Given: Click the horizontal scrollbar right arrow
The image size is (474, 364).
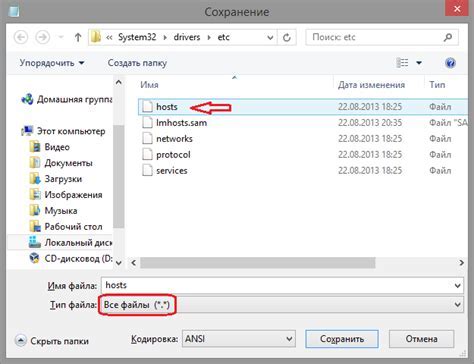Looking at the screenshot, I should point(462,263).
